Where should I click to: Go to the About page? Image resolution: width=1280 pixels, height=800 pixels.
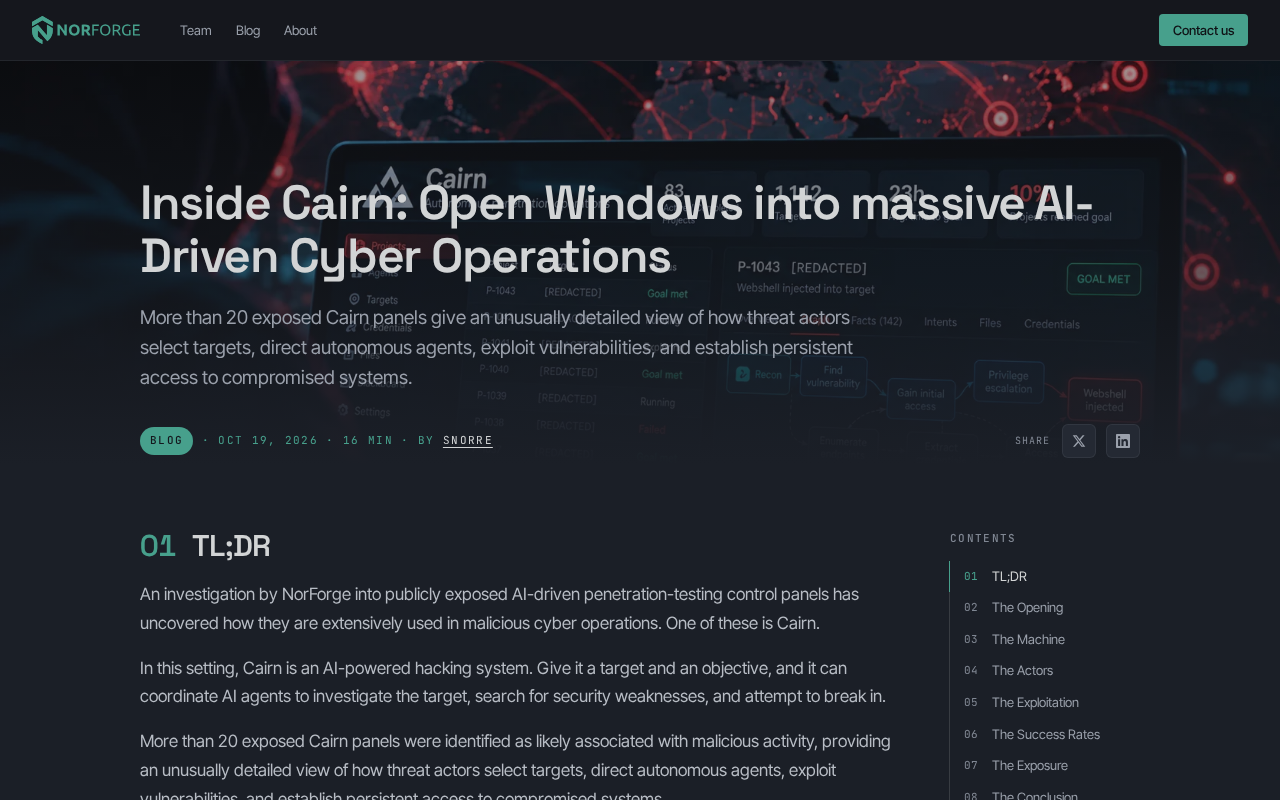[300, 30]
